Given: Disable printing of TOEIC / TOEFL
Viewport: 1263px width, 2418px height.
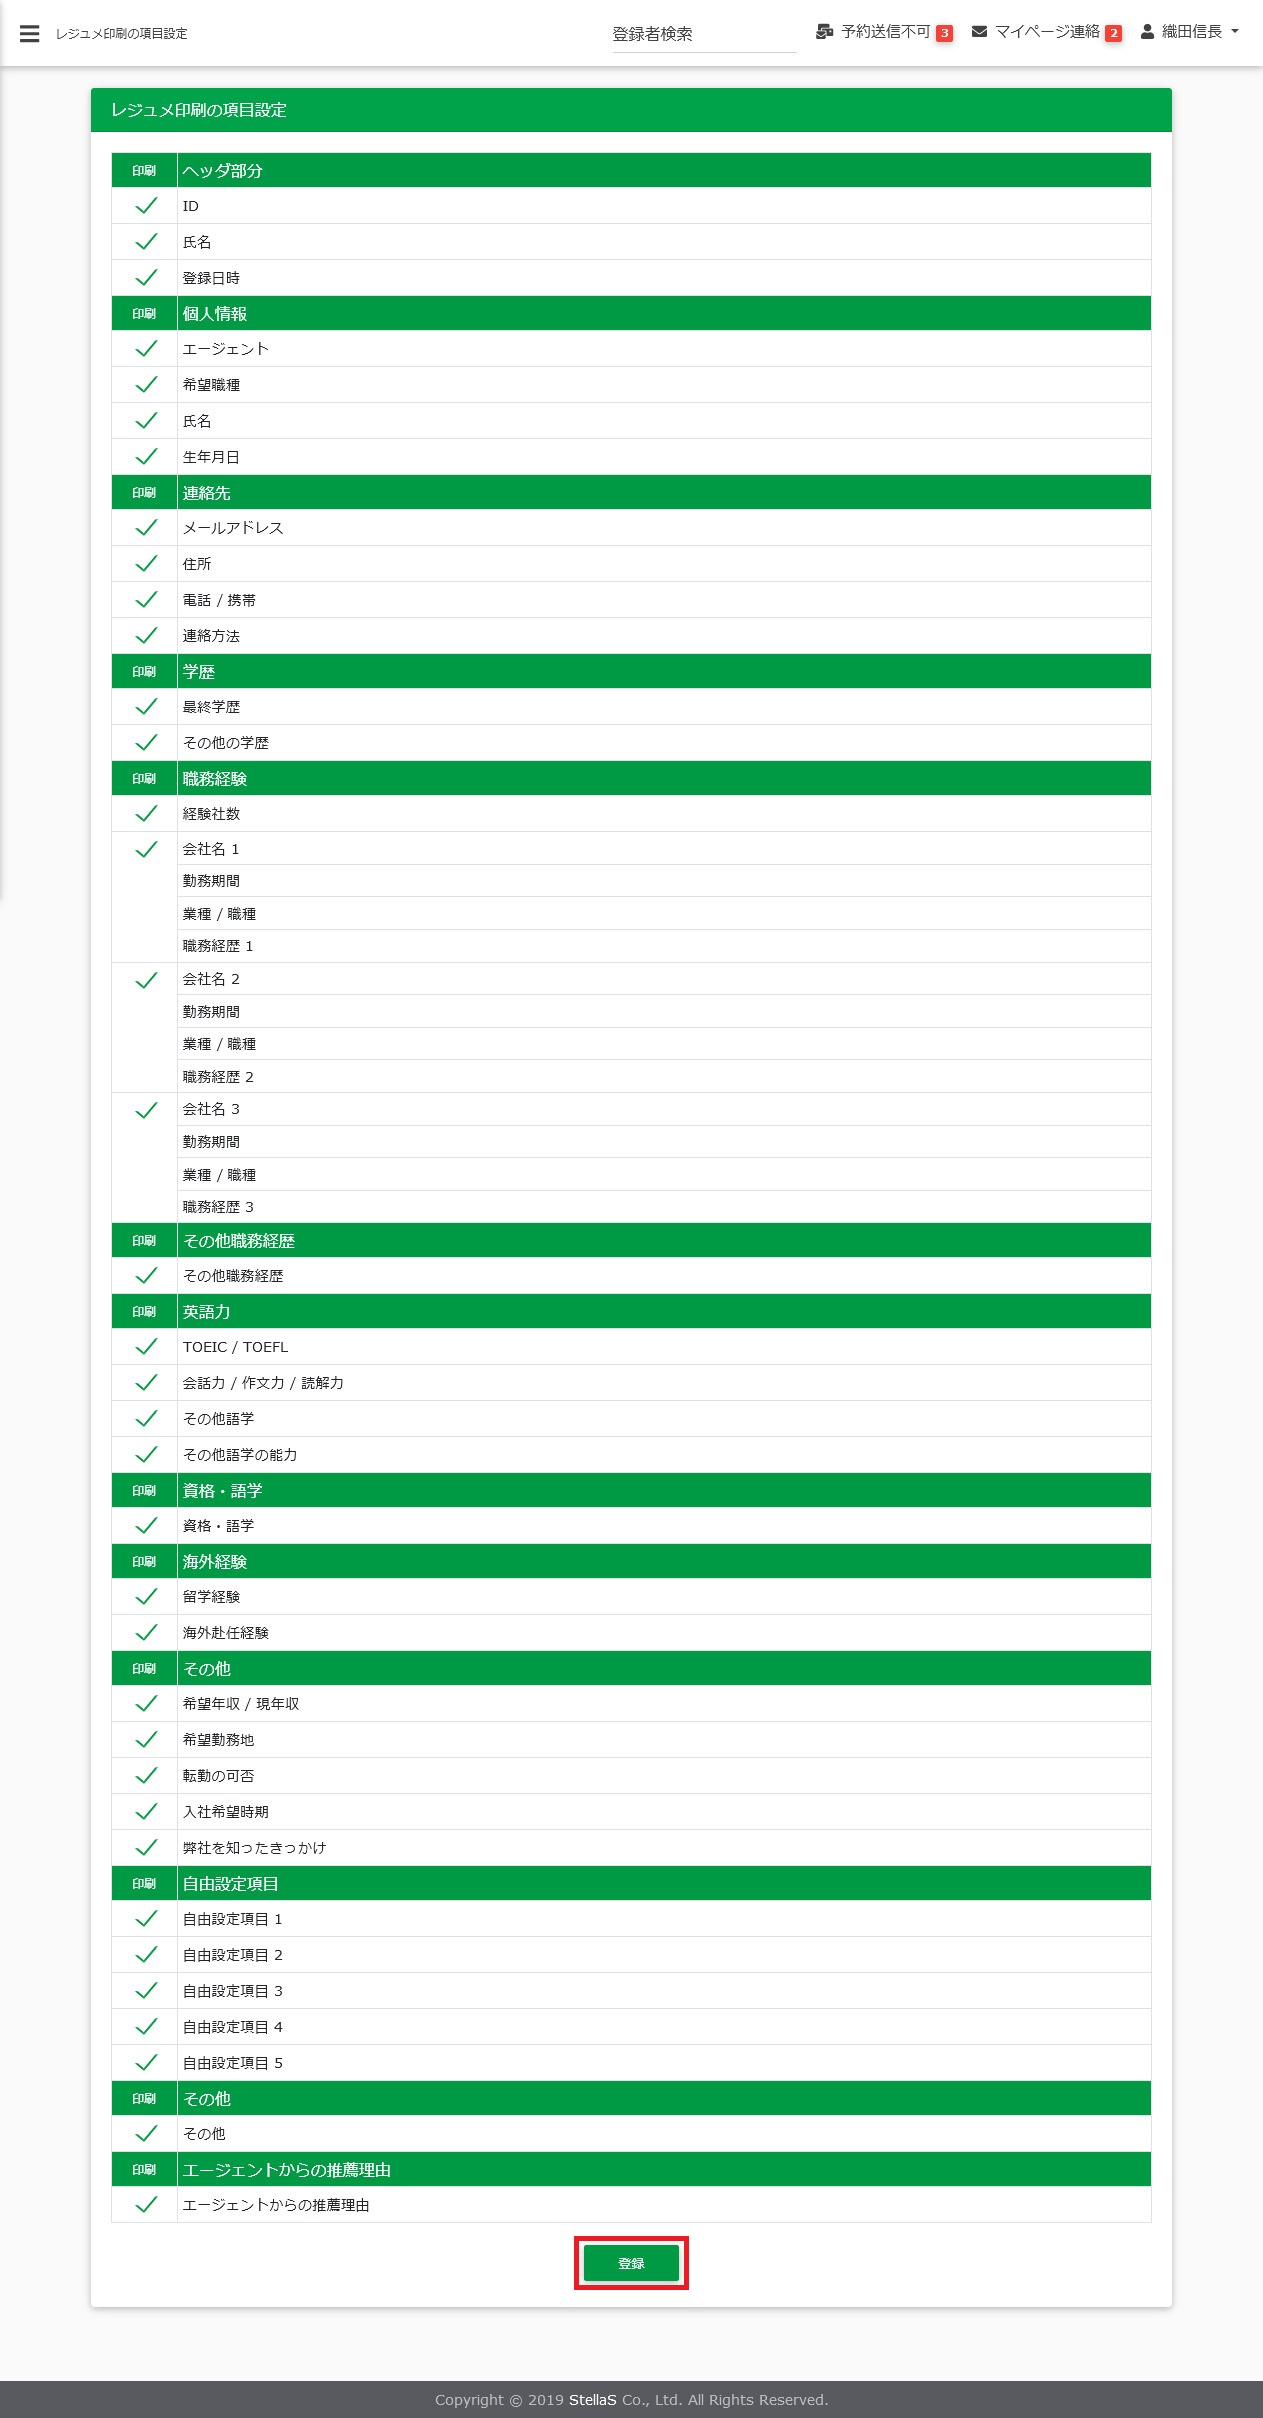Looking at the screenshot, I should [146, 1347].
